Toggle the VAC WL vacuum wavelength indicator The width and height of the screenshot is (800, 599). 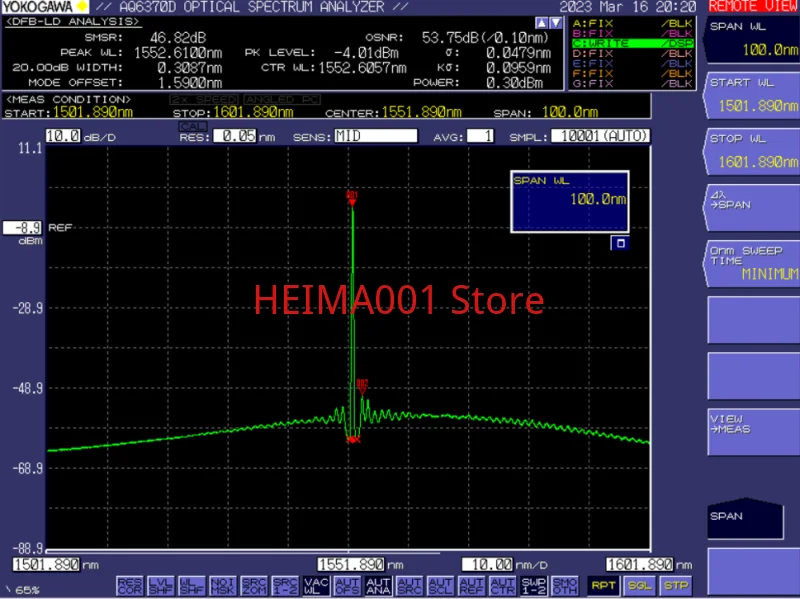pos(316,585)
